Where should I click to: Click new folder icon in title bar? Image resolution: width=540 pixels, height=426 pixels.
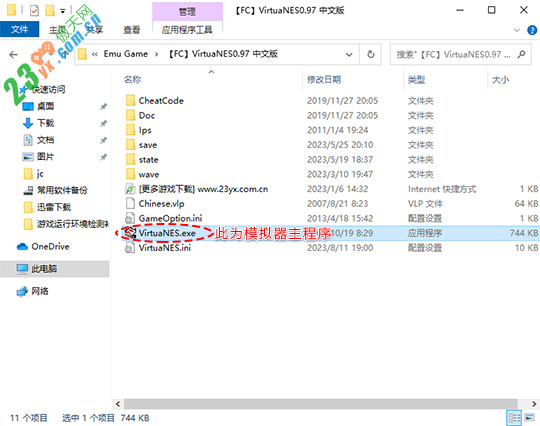(x=50, y=10)
